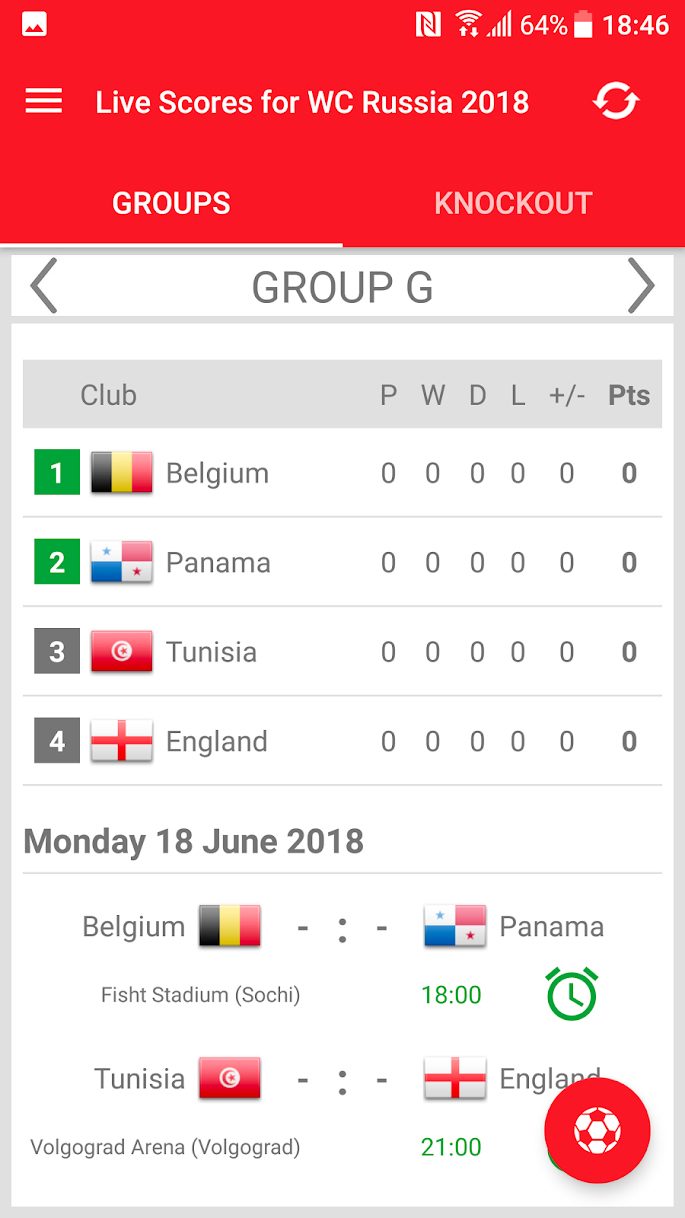This screenshot has width=685, height=1218.
Task: Tap the notification icon in top-left corner
Action: (x=32, y=22)
